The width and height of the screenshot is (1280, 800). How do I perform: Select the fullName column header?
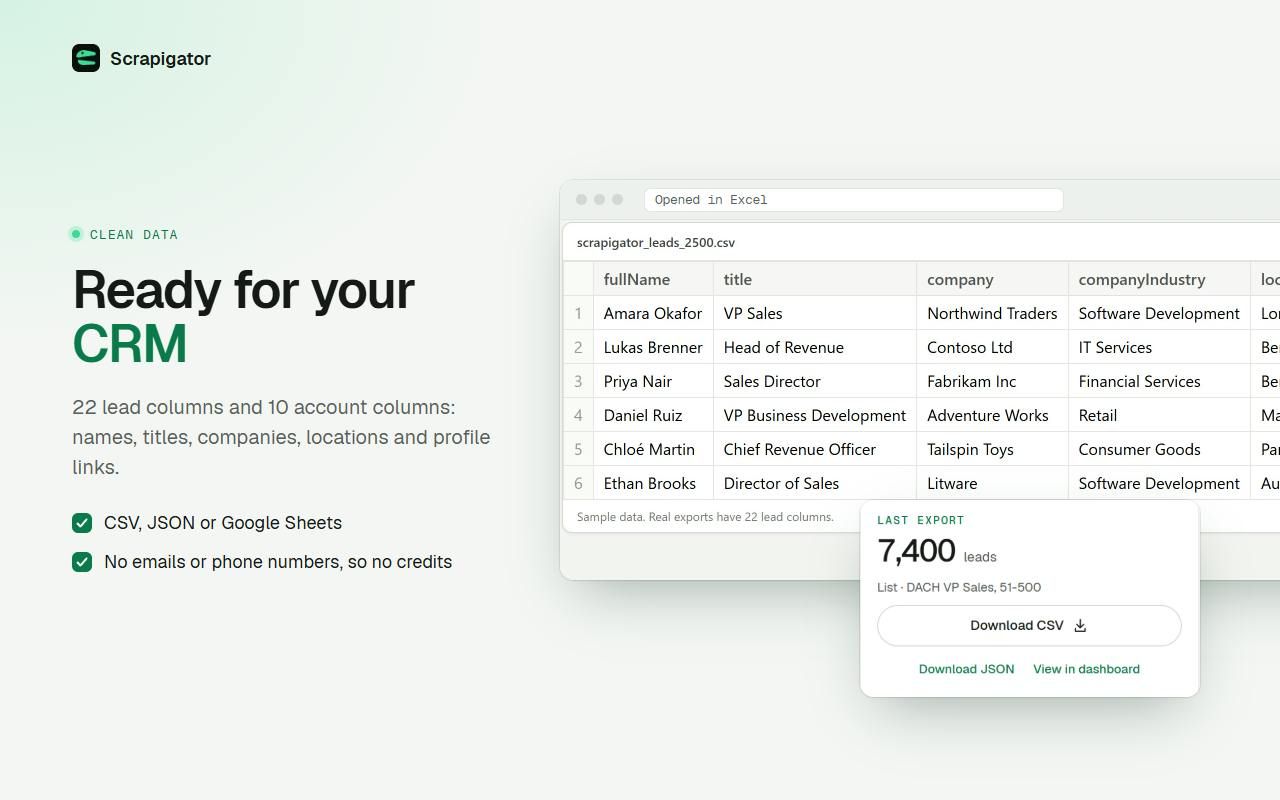[x=653, y=279]
